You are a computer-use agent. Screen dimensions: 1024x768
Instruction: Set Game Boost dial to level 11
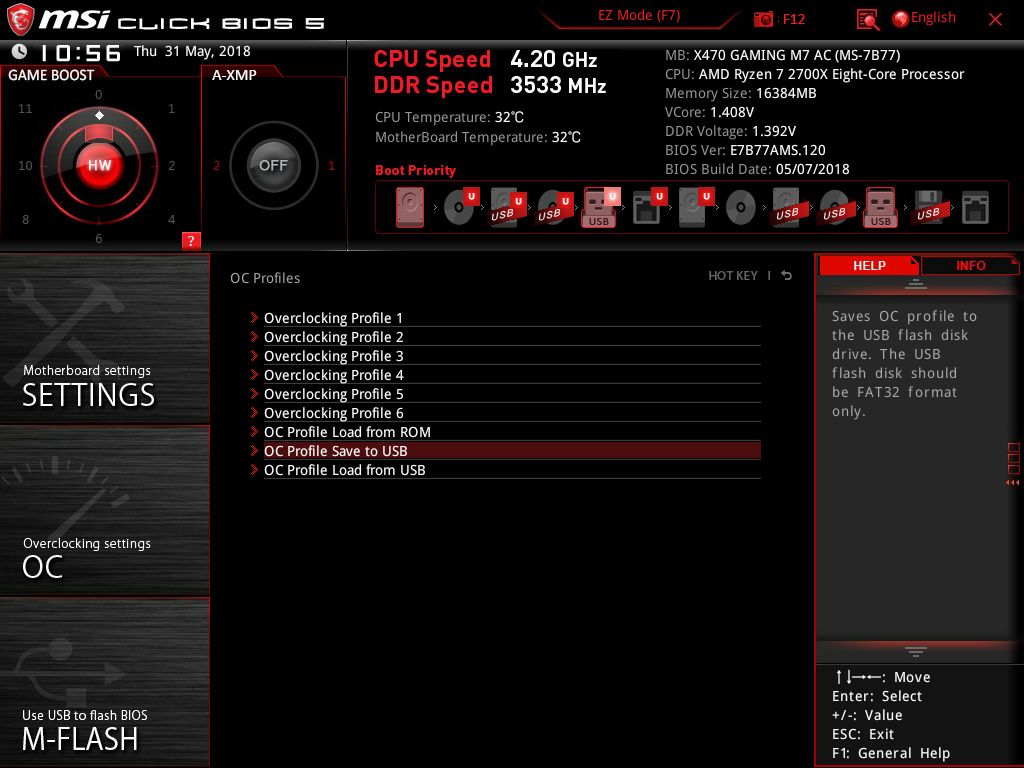point(25,108)
